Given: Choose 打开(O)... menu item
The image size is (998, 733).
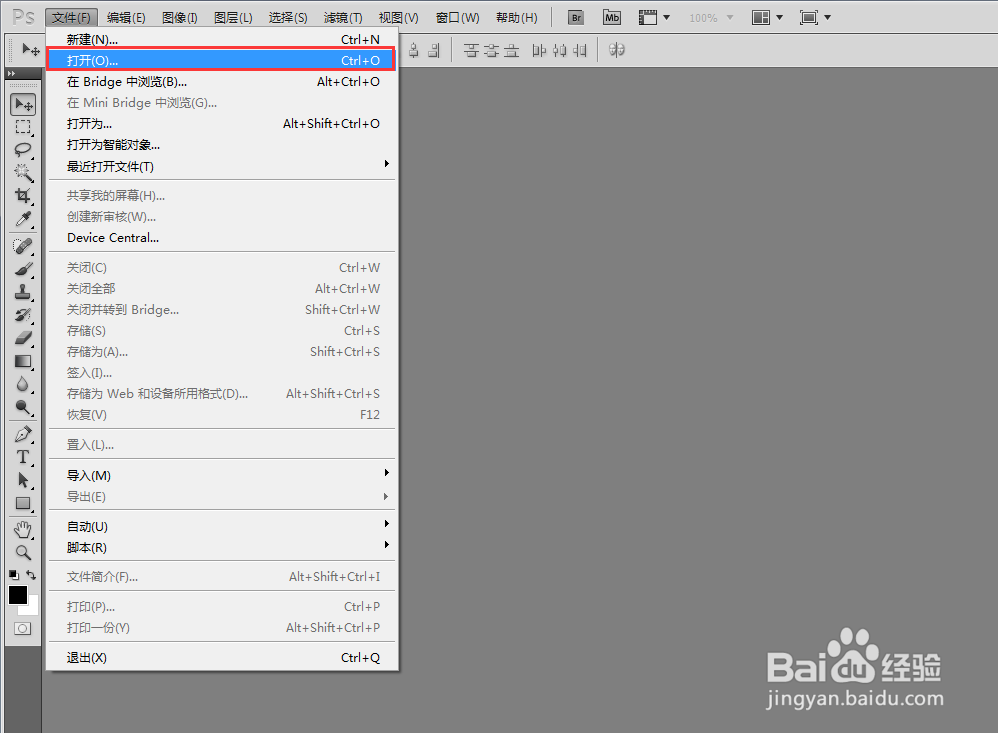Looking at the screenshot, I should 221,60.
